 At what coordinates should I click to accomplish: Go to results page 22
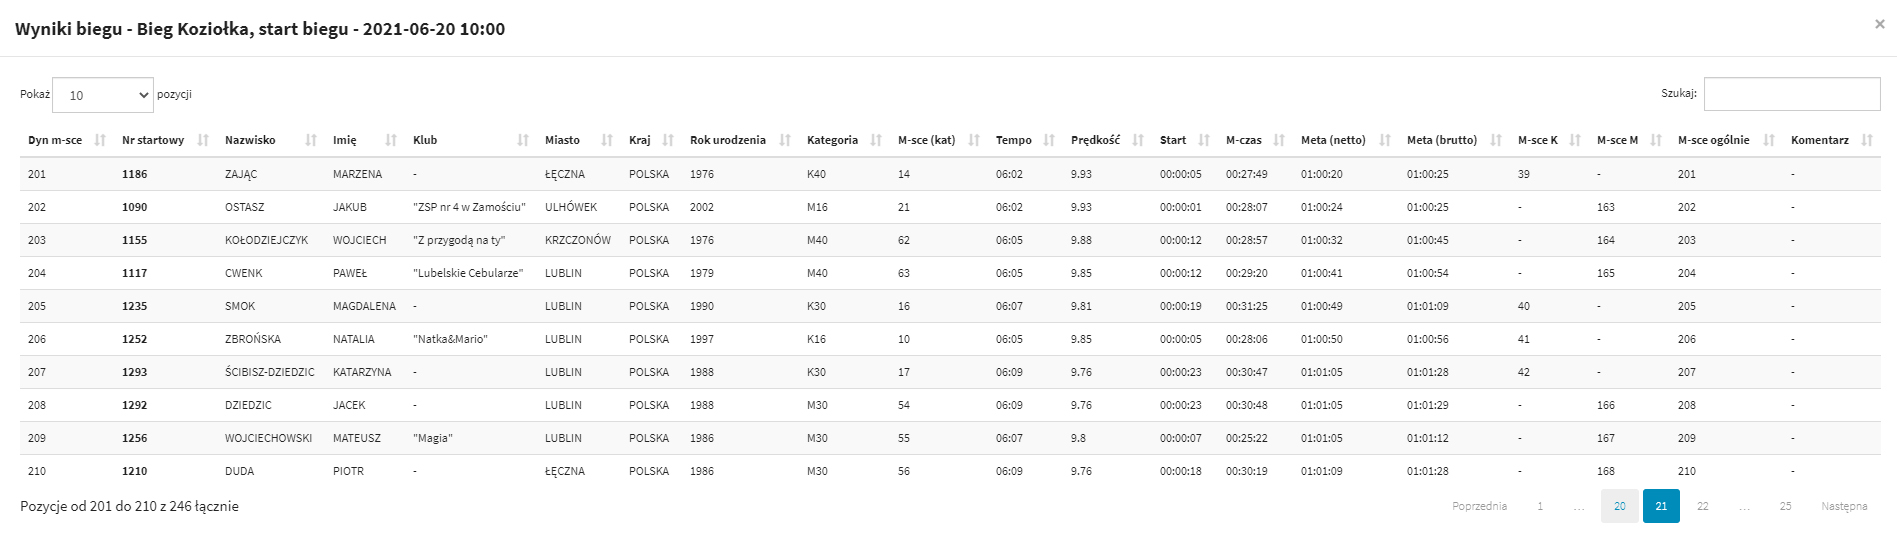point(1702,506)
